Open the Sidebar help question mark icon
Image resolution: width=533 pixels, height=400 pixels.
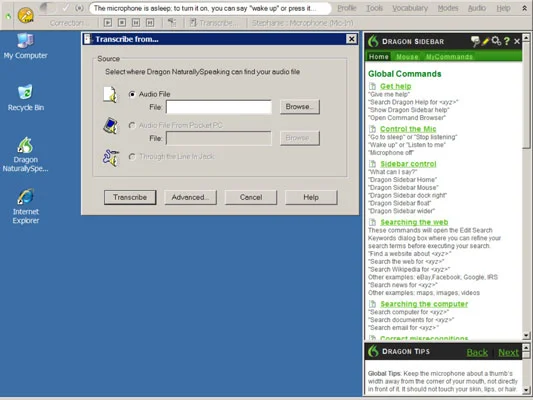tap(506, 41)
